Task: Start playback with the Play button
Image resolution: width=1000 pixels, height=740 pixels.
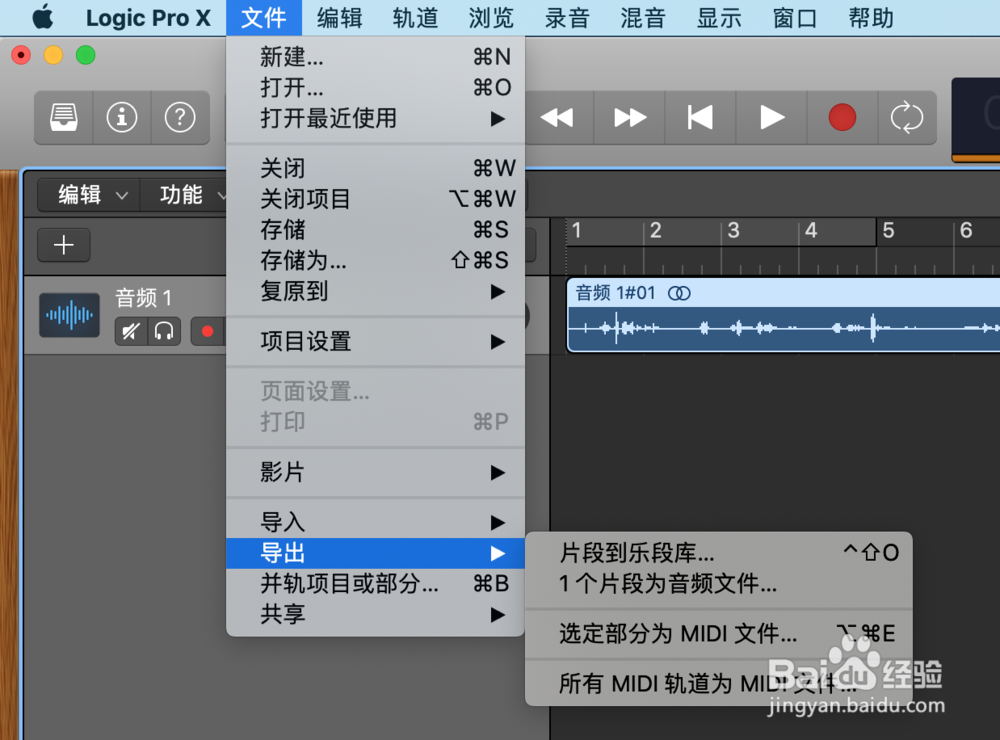Action: [772, 117]
